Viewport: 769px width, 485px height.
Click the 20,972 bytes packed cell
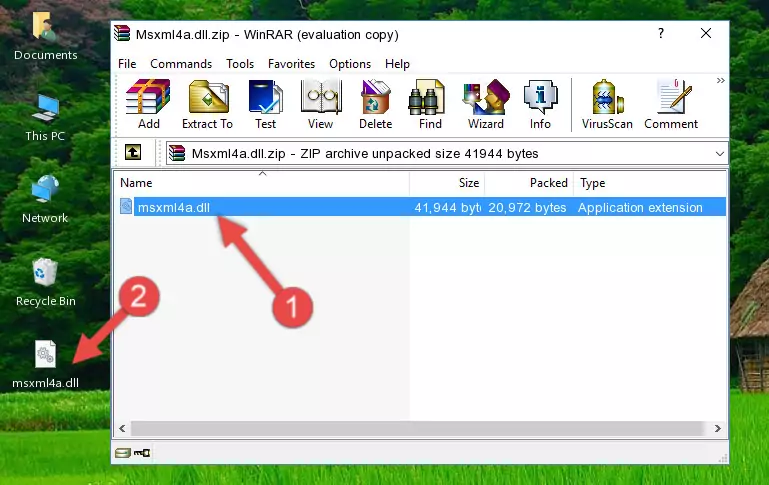point(527,207)
